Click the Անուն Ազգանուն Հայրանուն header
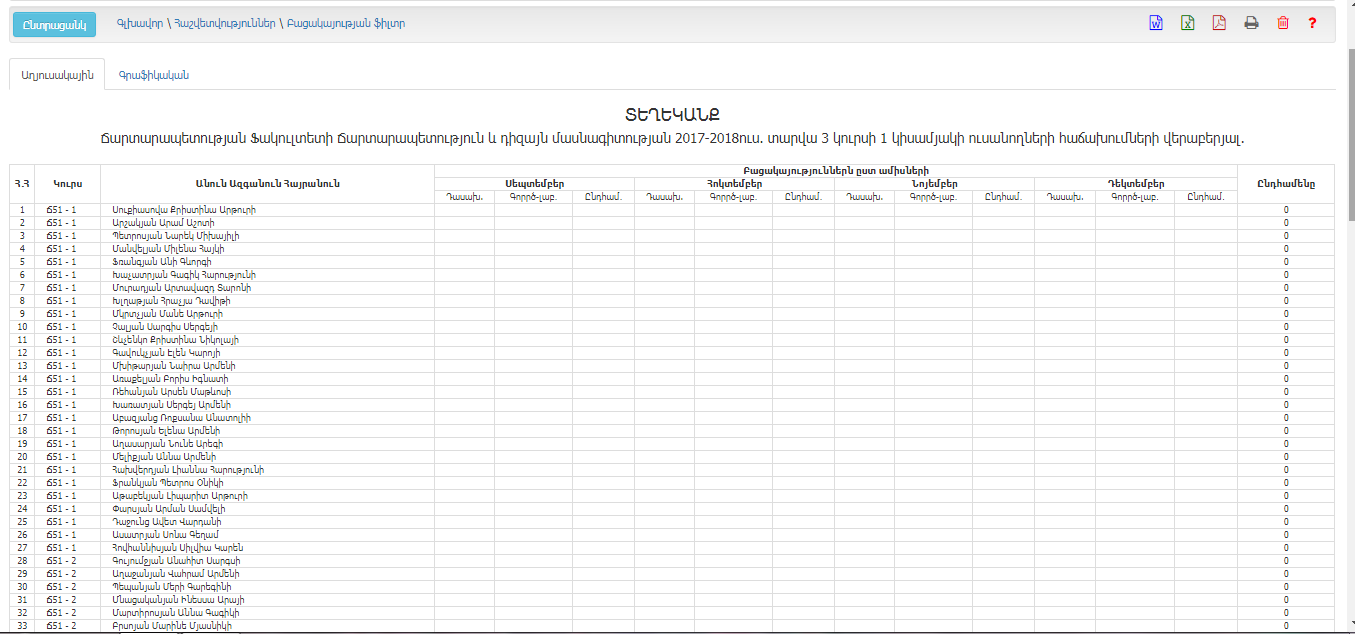Screen dimensions: 1355x634 (267, 184)
